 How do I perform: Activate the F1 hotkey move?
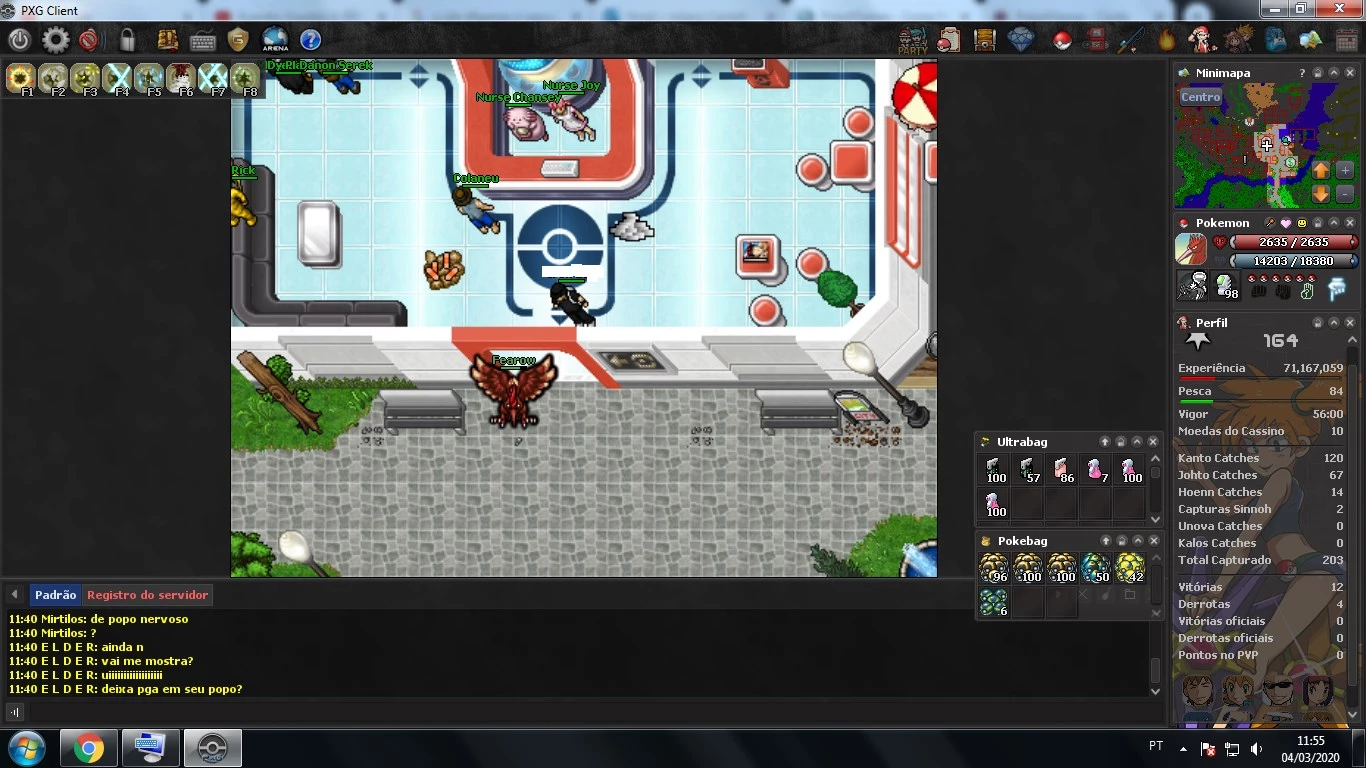click(21, 79)
